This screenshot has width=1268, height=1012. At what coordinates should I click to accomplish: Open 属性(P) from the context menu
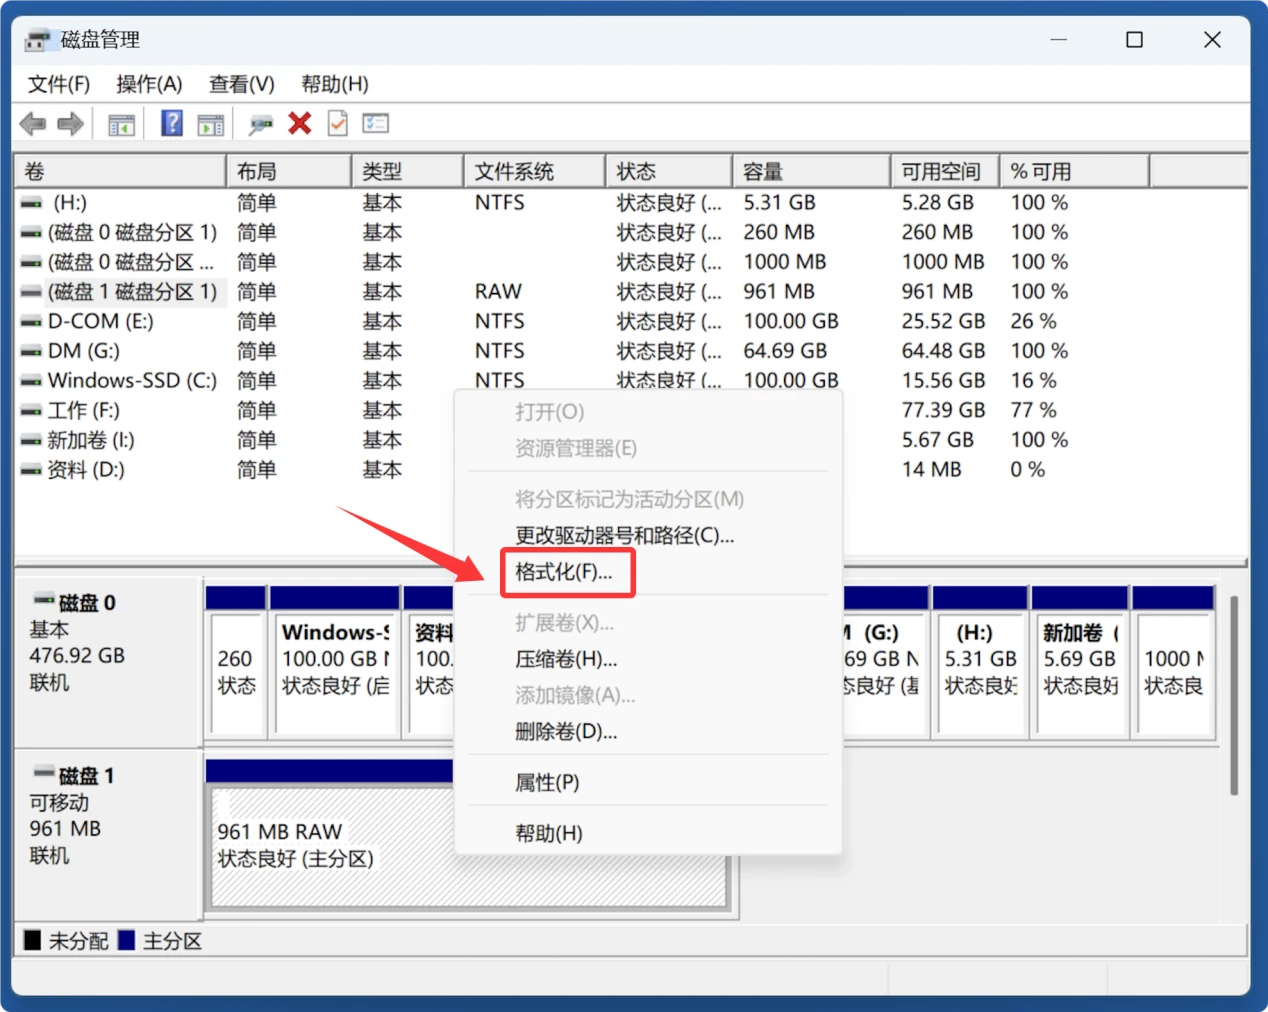pos(547,782)
